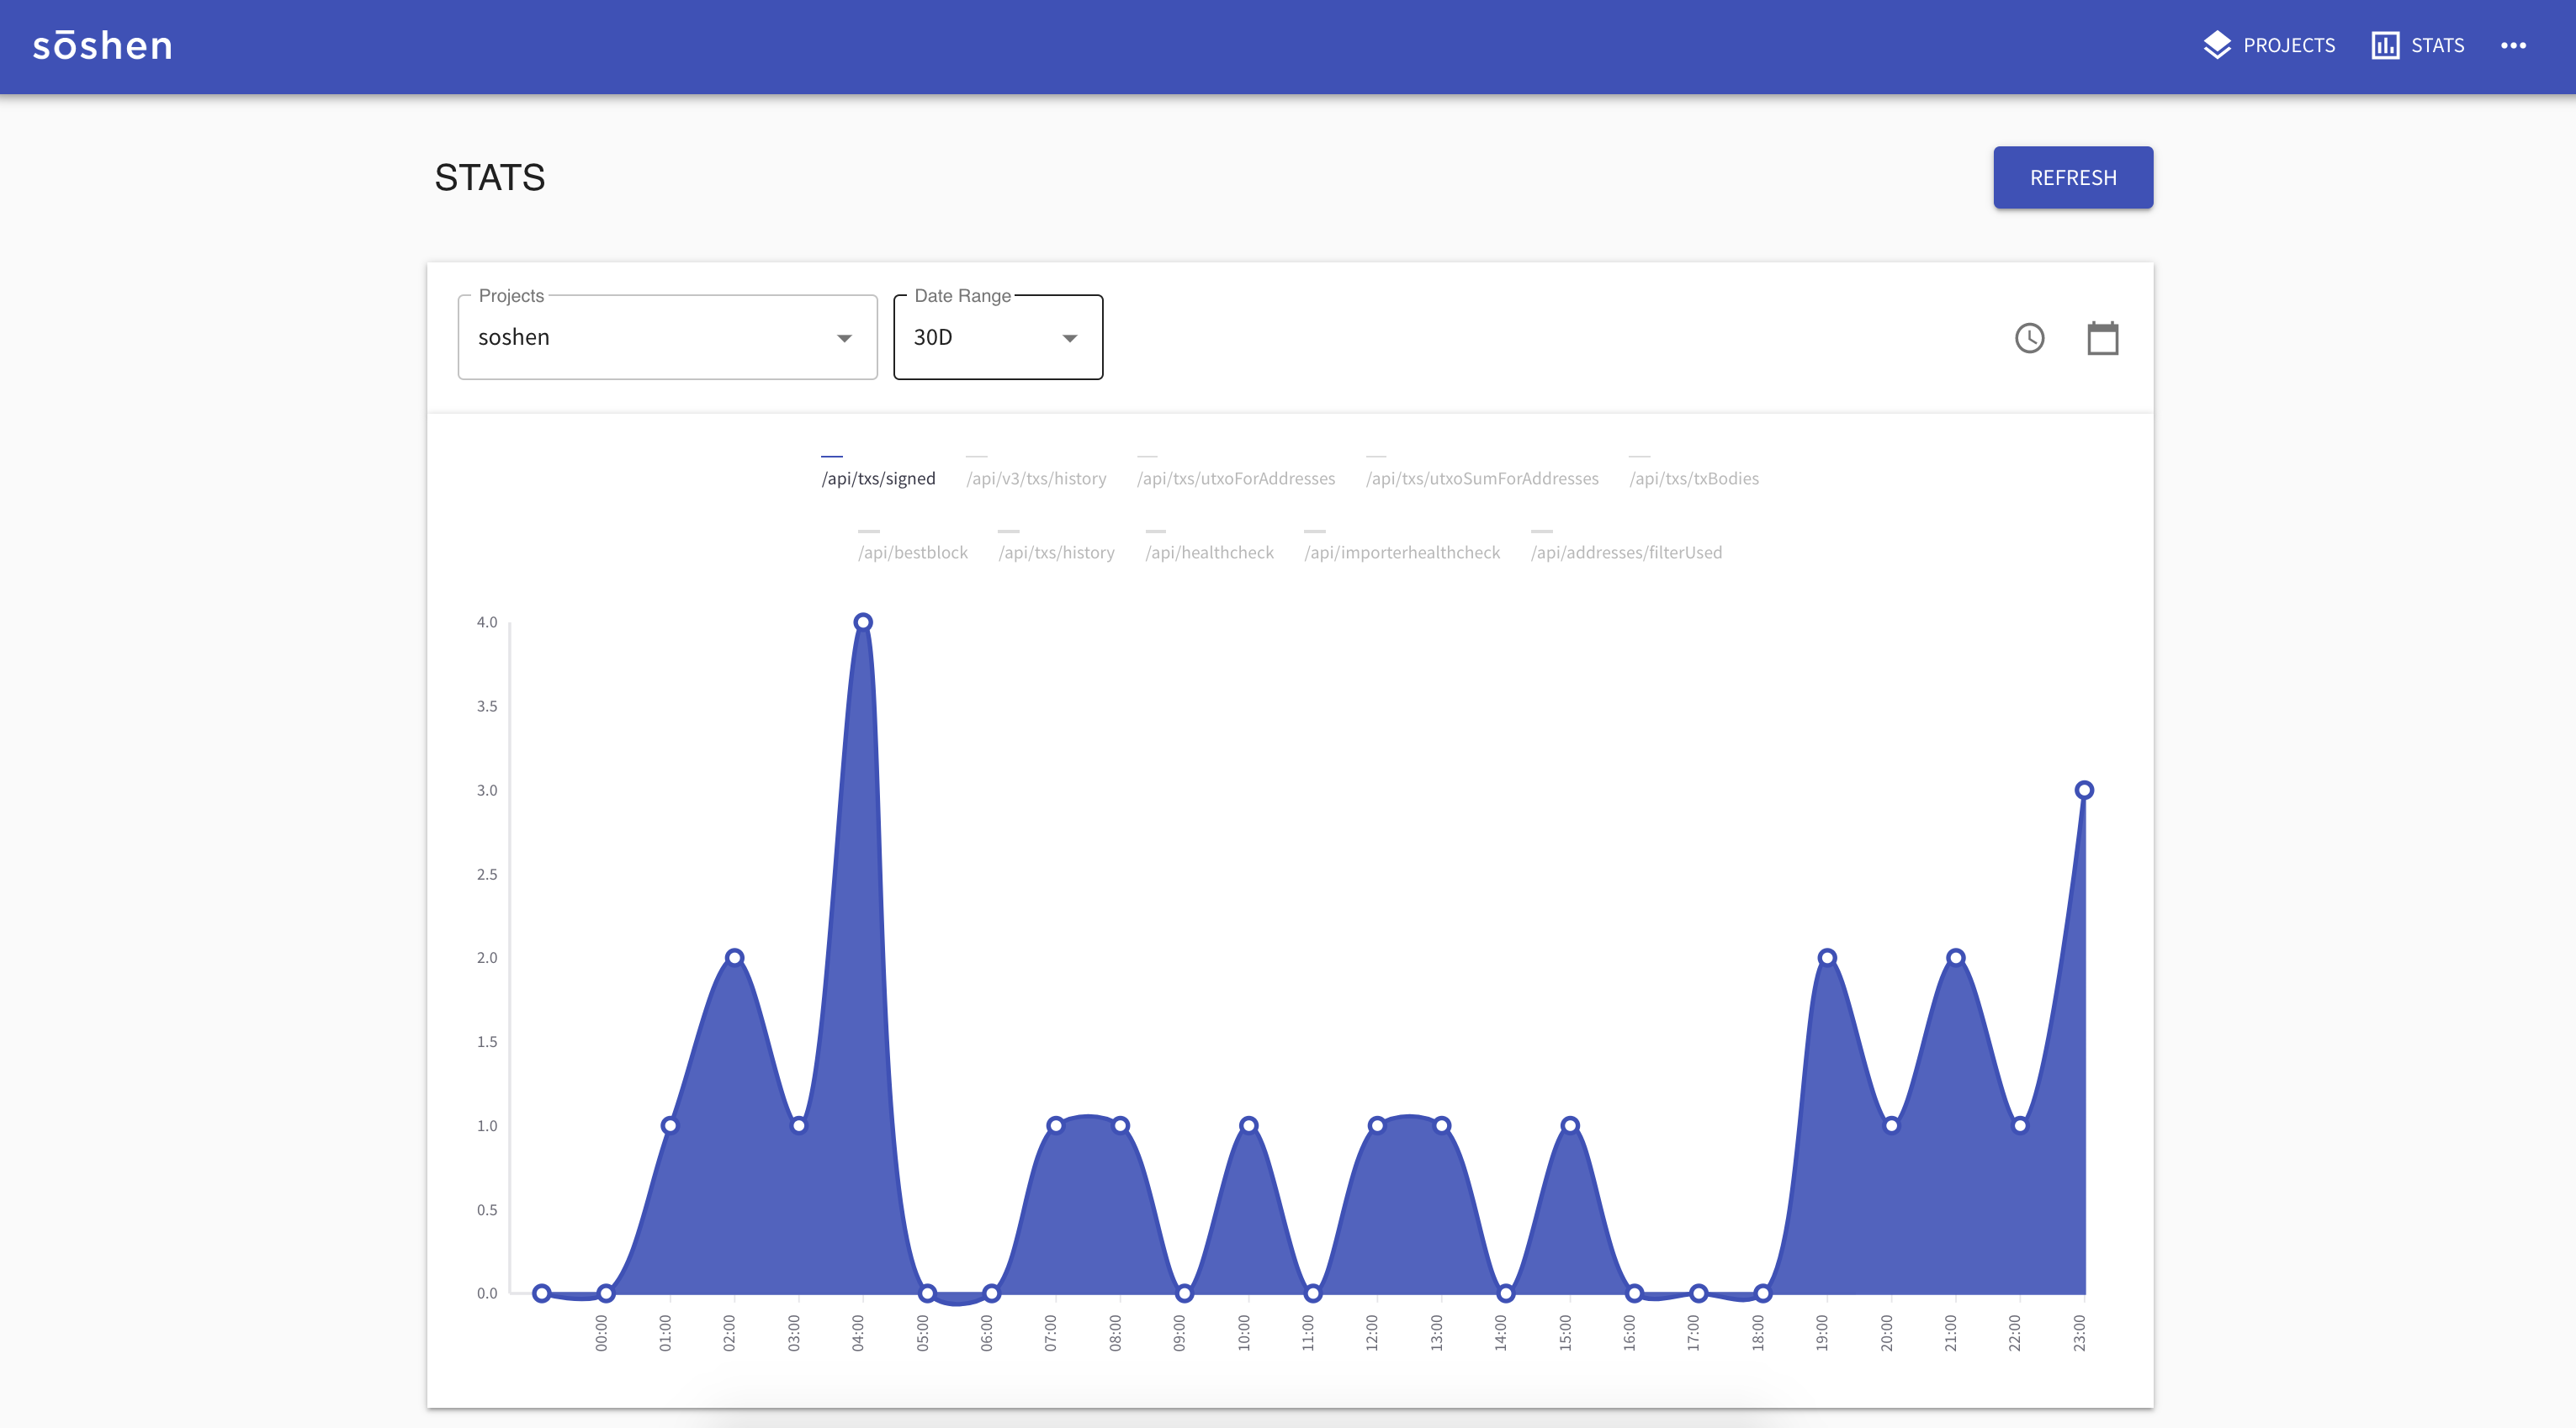
Task: Show /api/v3/txs/history series in chart
Action: click(x=1036, y=478)
